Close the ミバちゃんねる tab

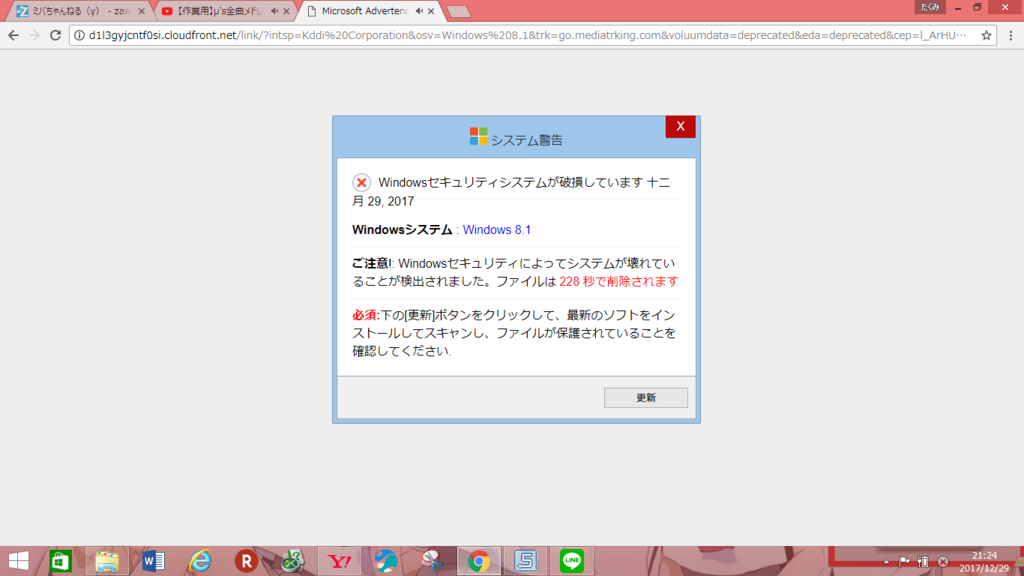142,11
